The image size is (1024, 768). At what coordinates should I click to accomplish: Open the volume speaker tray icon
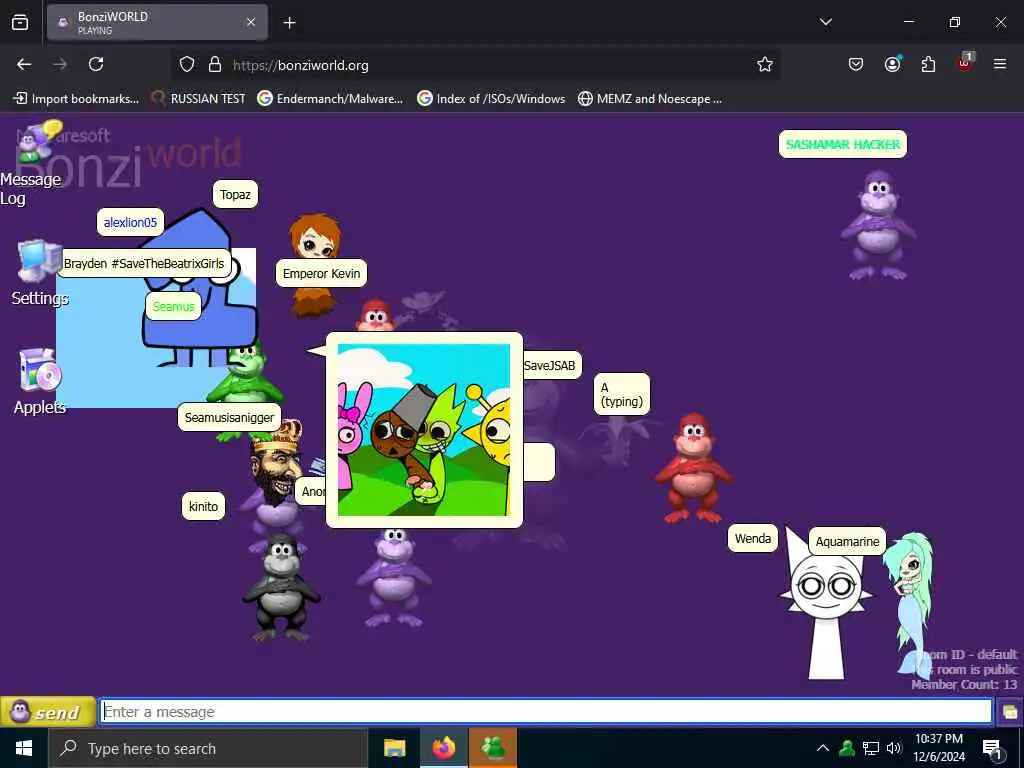[893, 748]
